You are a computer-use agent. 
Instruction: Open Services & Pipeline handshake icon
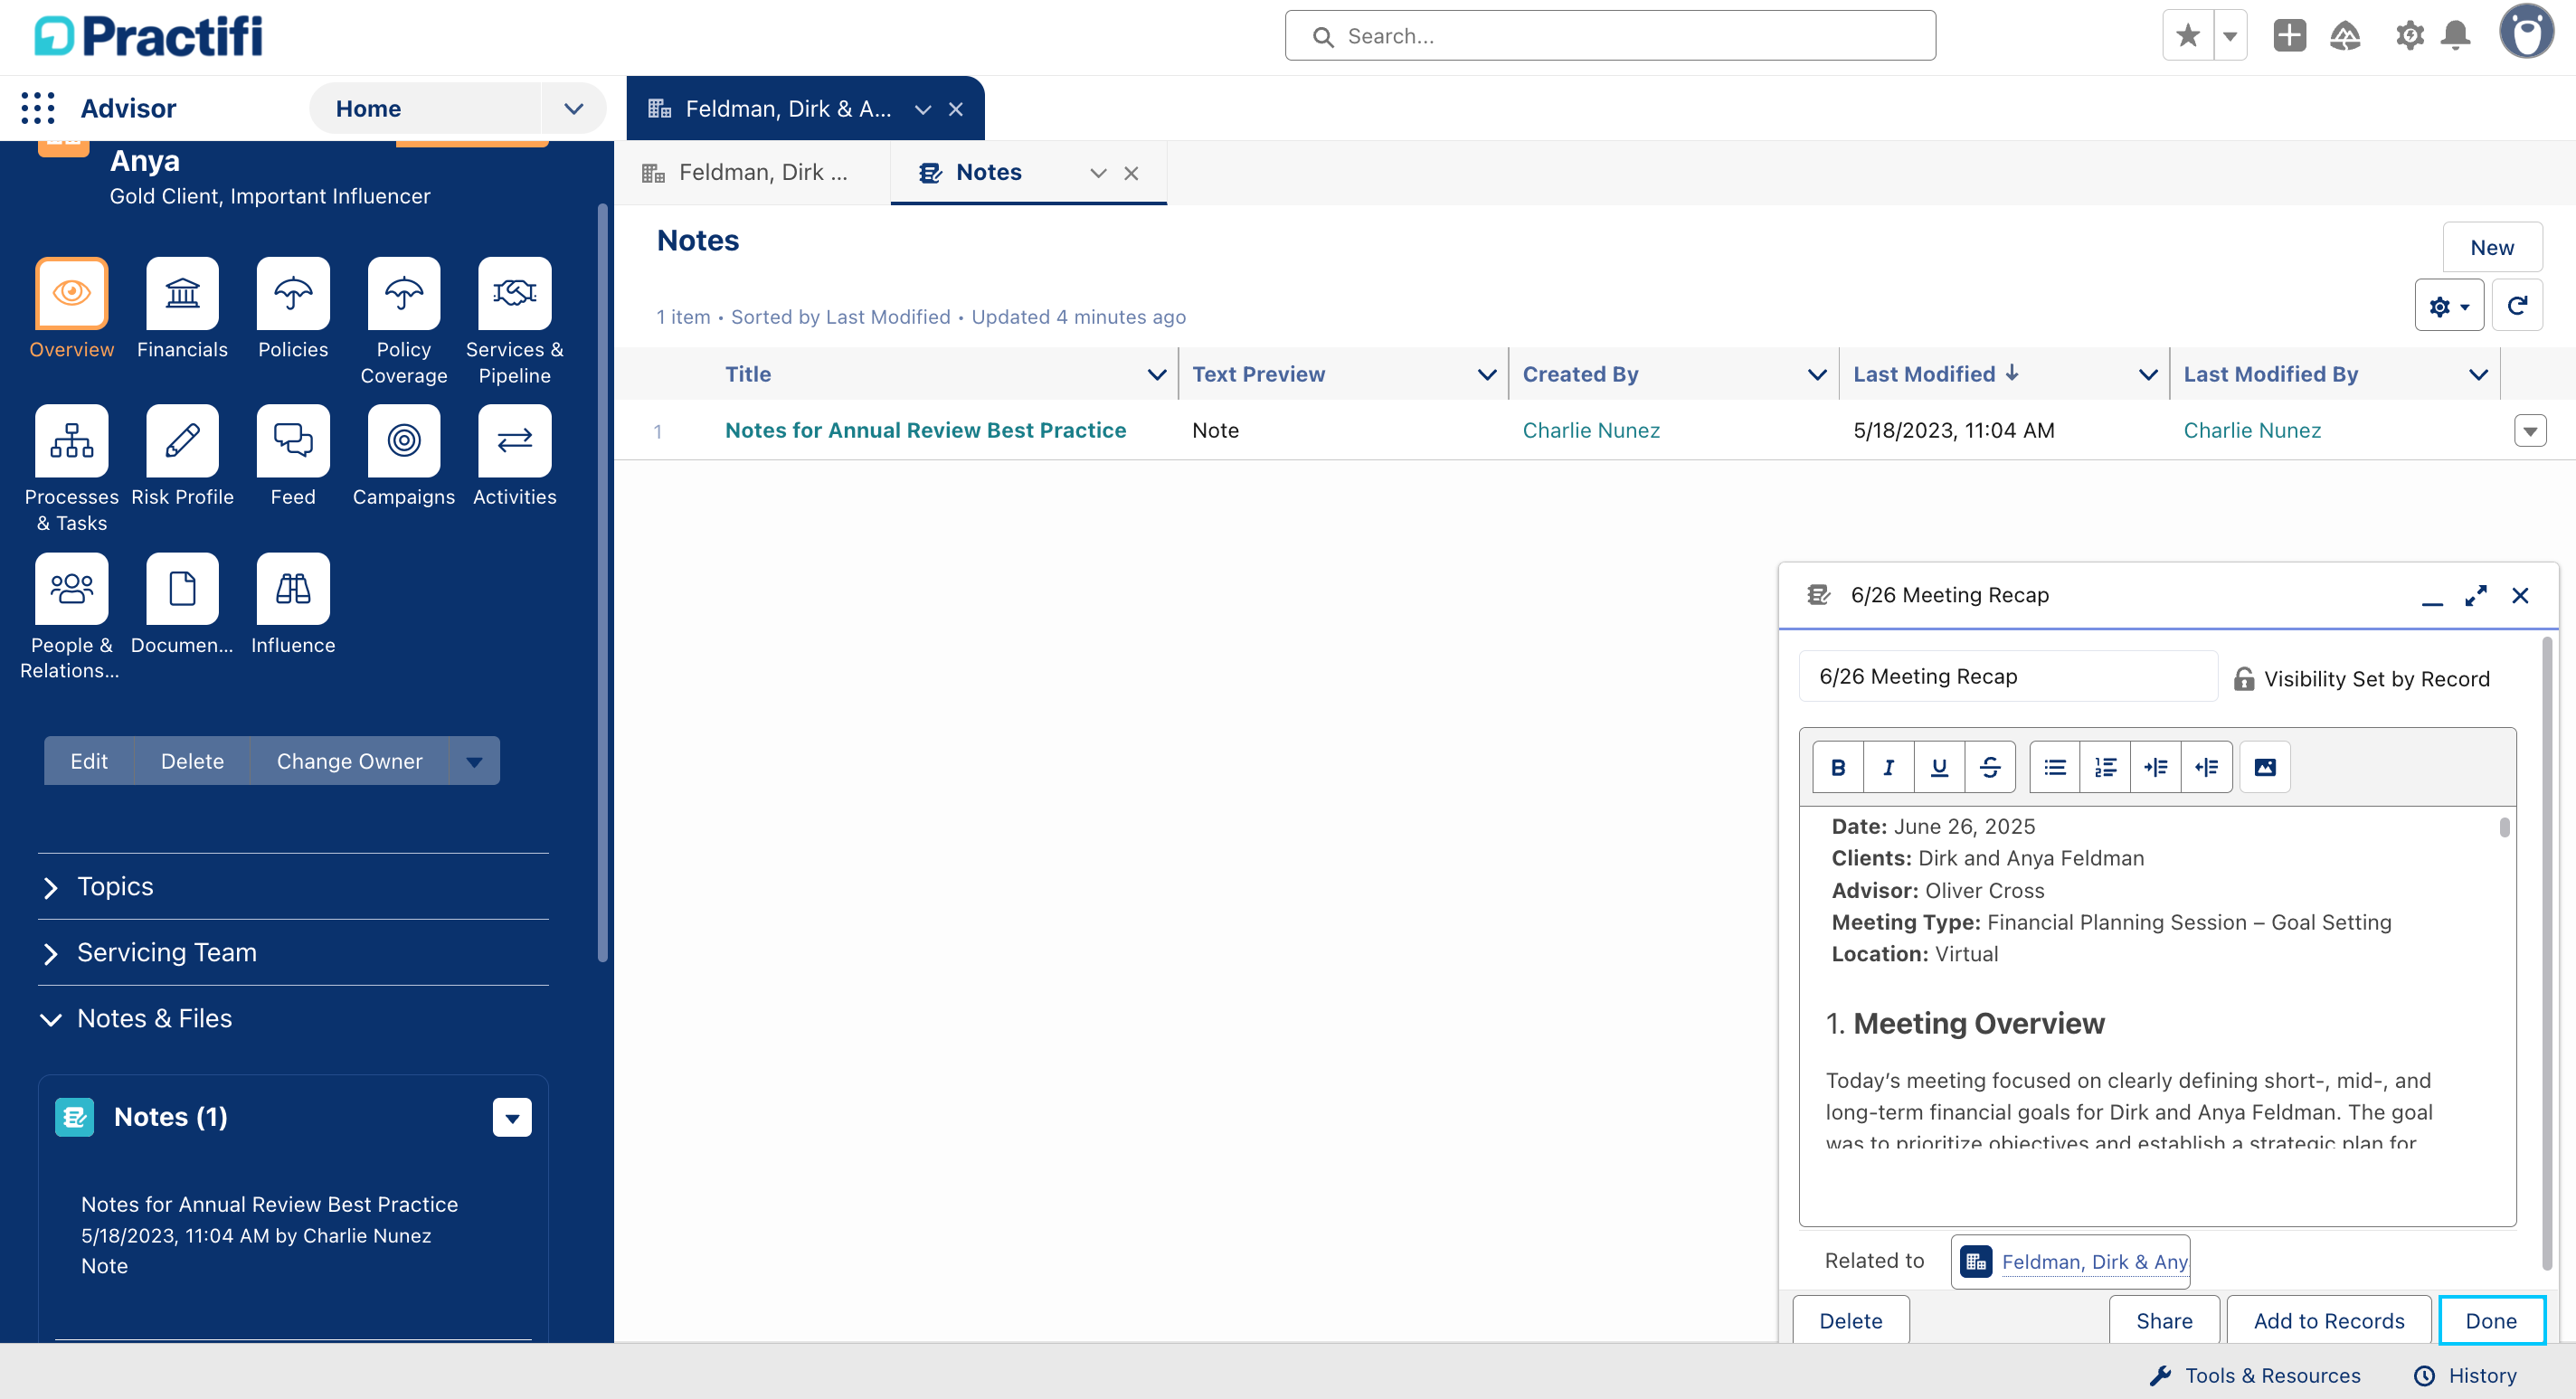coord(514,293)
